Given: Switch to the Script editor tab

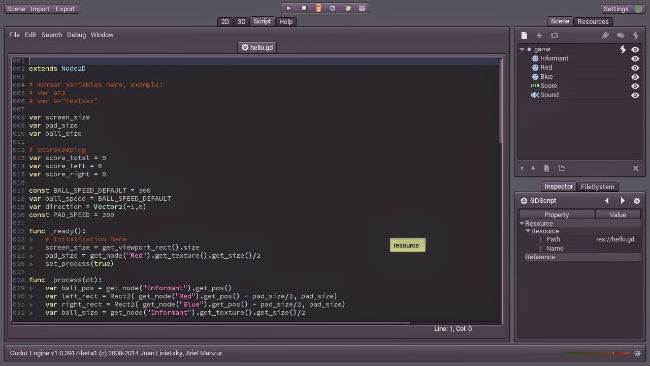Looking at the screenshot, I should click(262, 21).
